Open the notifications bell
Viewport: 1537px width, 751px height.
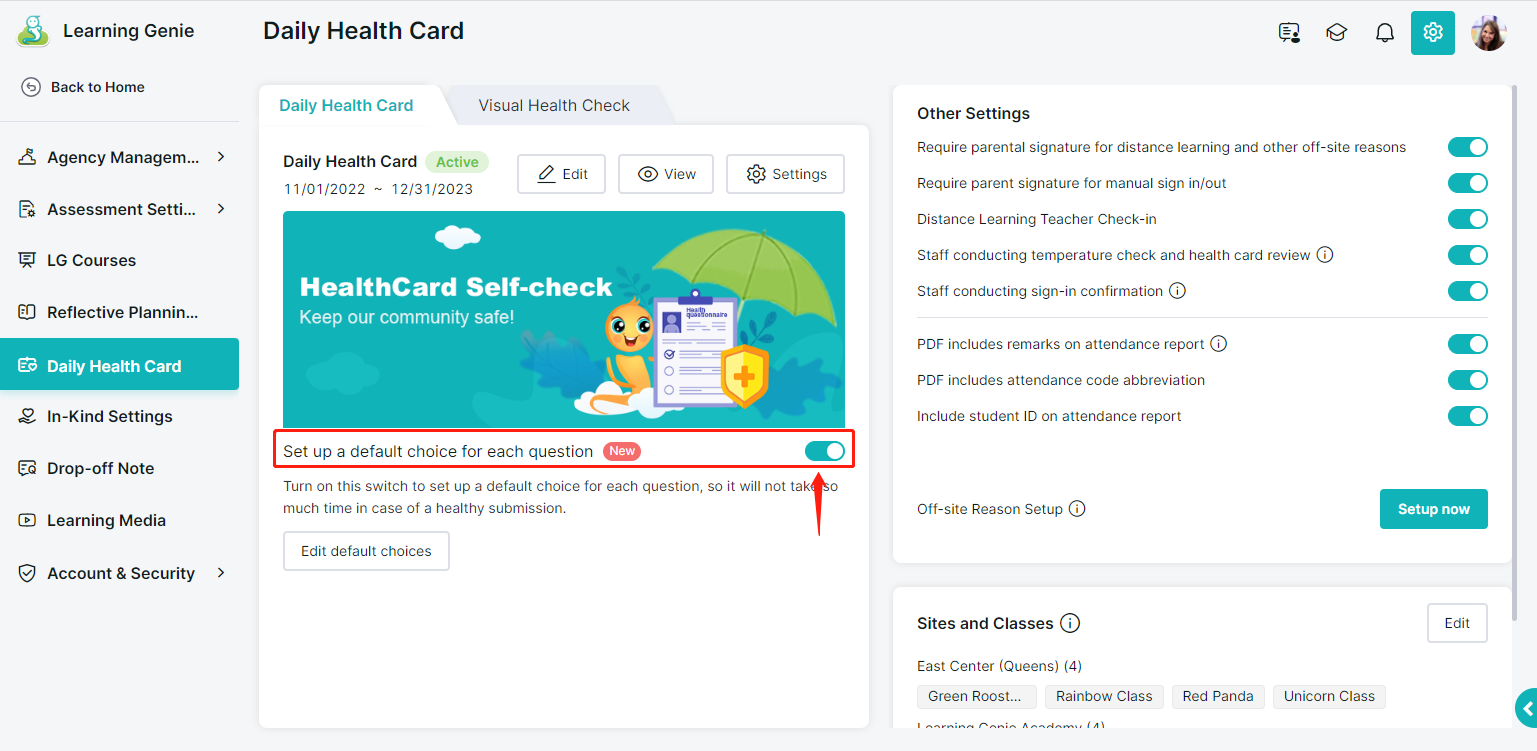coord(1385,33)
